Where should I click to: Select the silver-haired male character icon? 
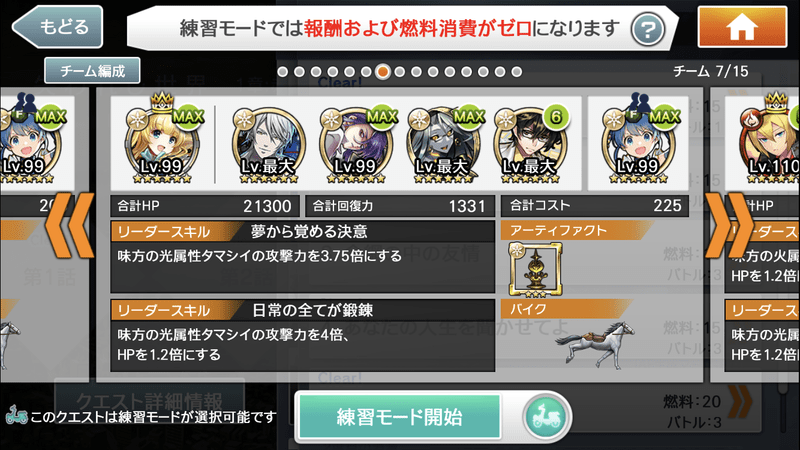click(x=269, y=143)
